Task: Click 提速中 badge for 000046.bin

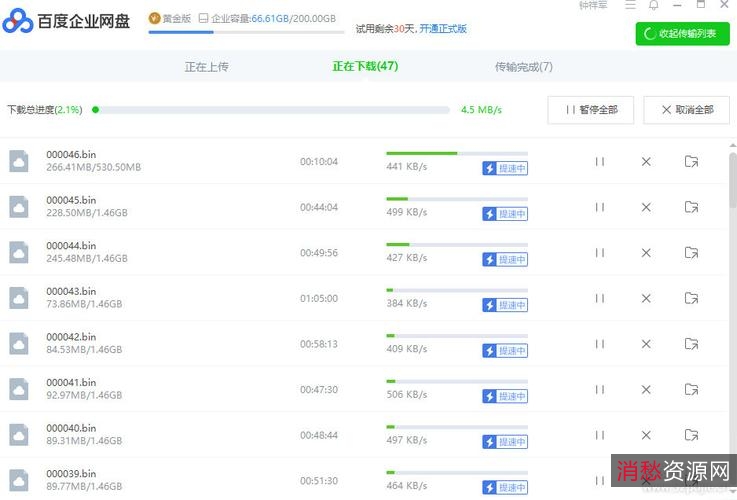Action: 505,168
